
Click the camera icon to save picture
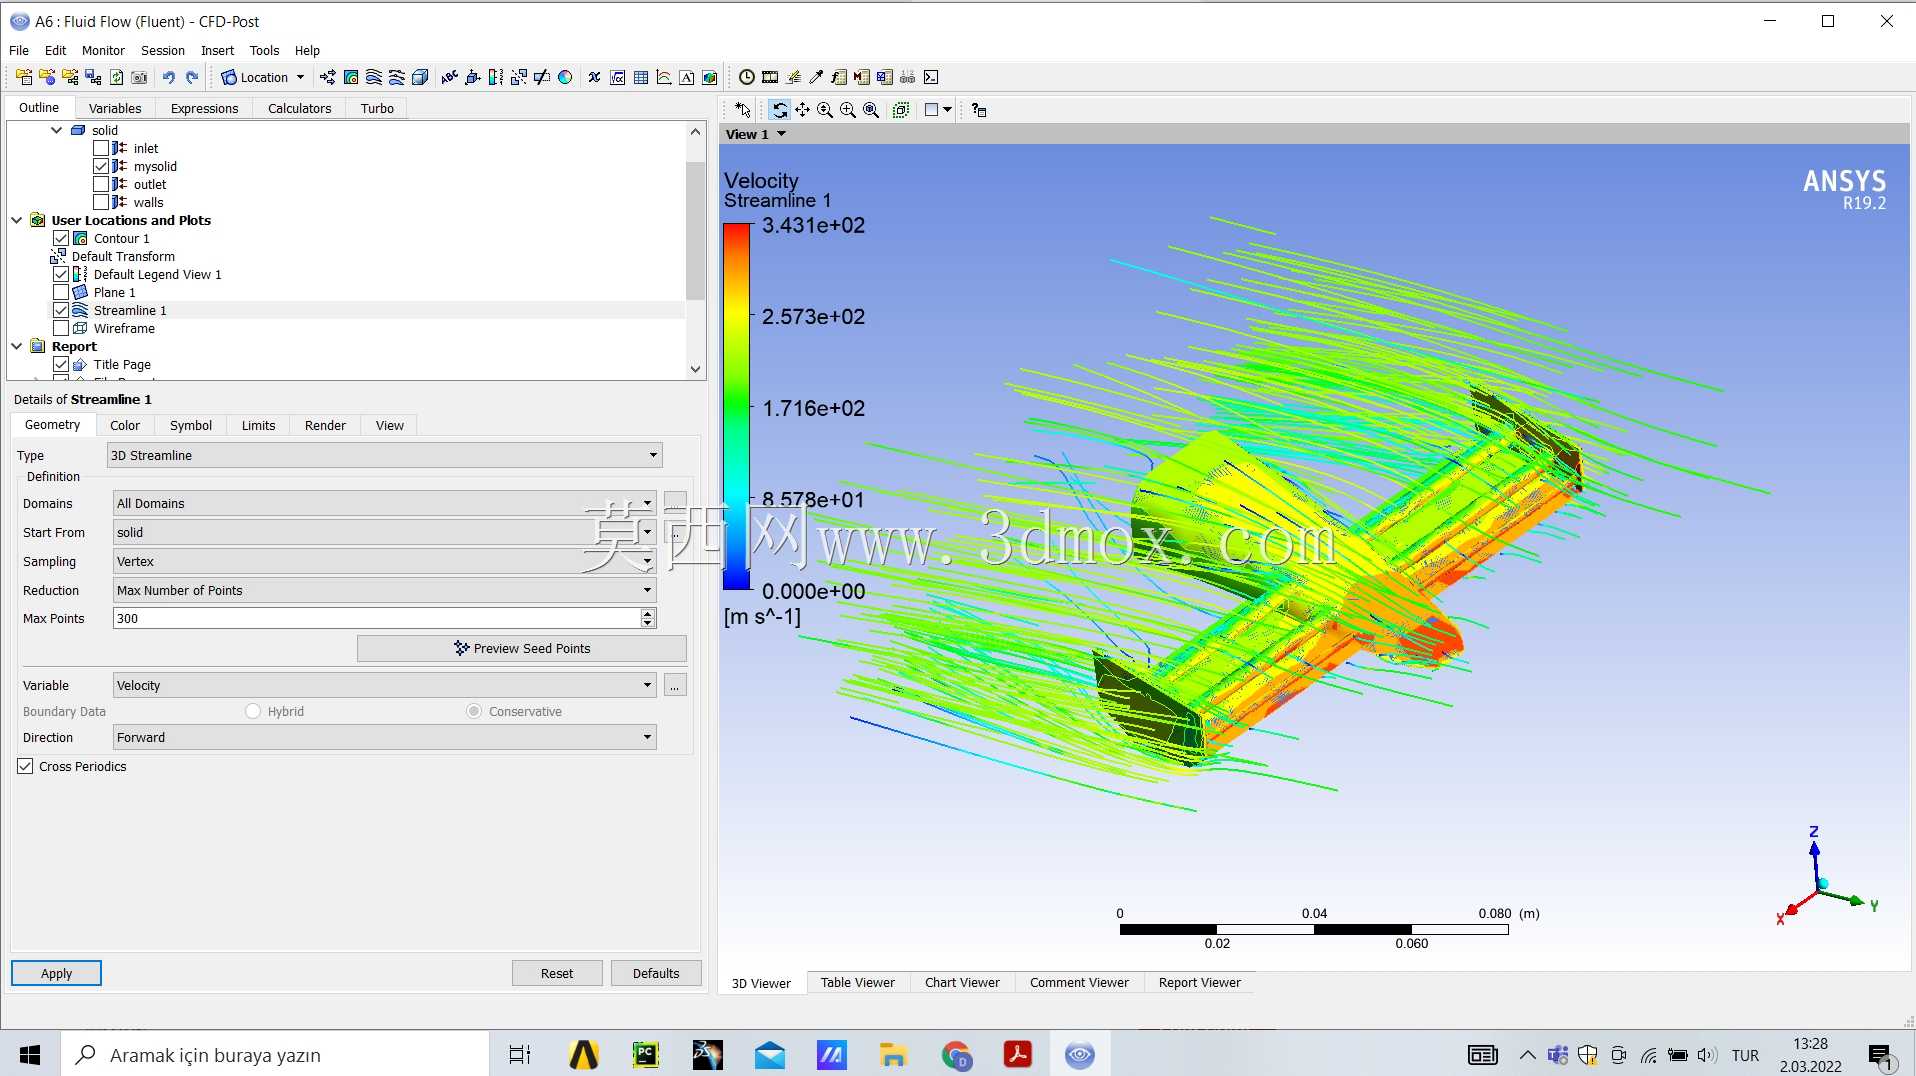(139, 77)
